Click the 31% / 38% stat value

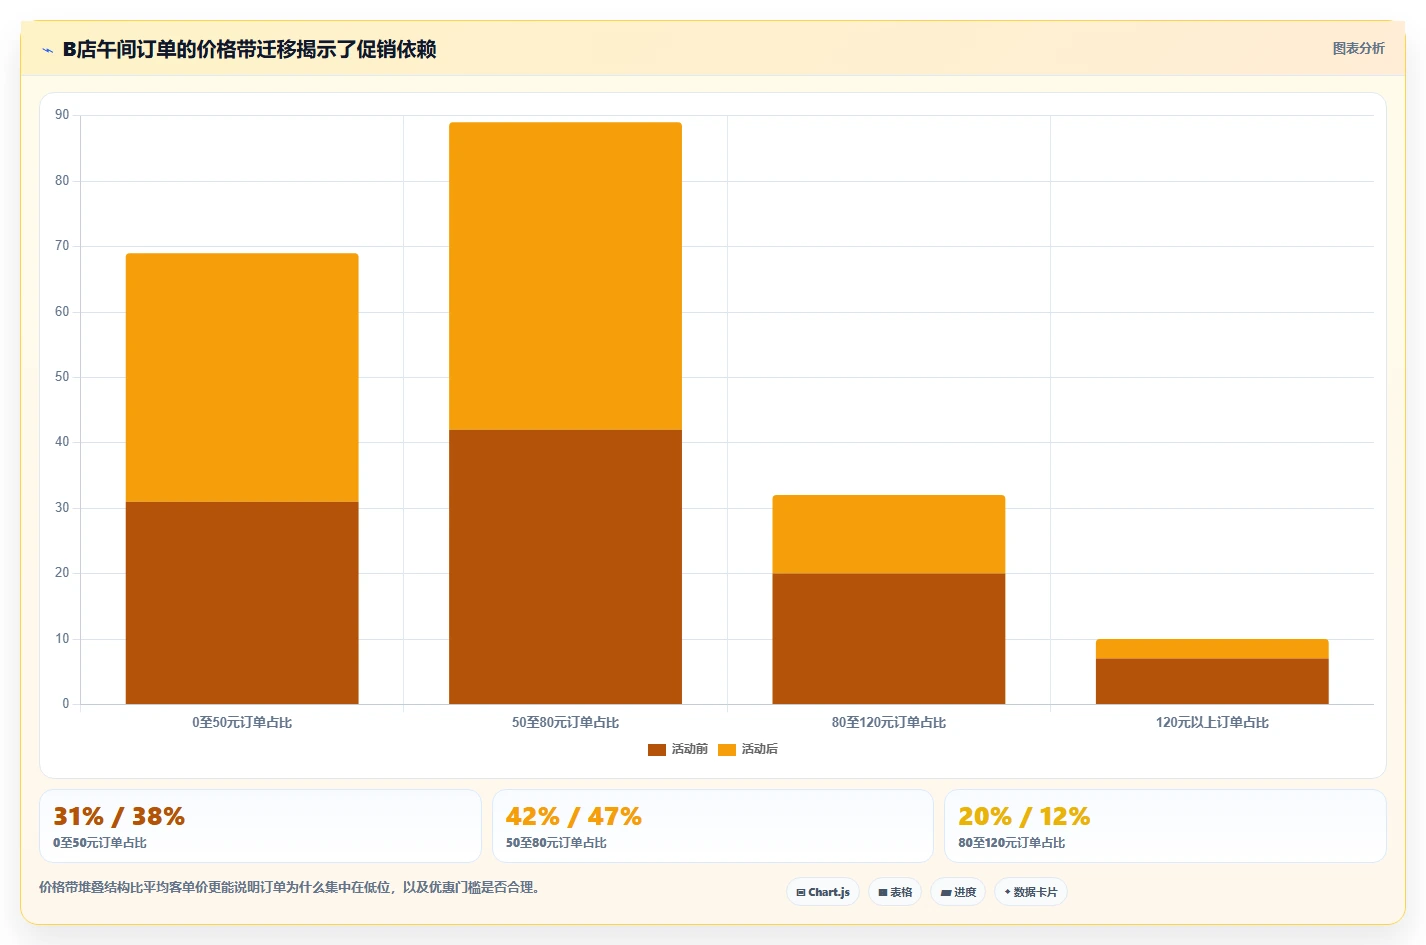tap(119, 816)
